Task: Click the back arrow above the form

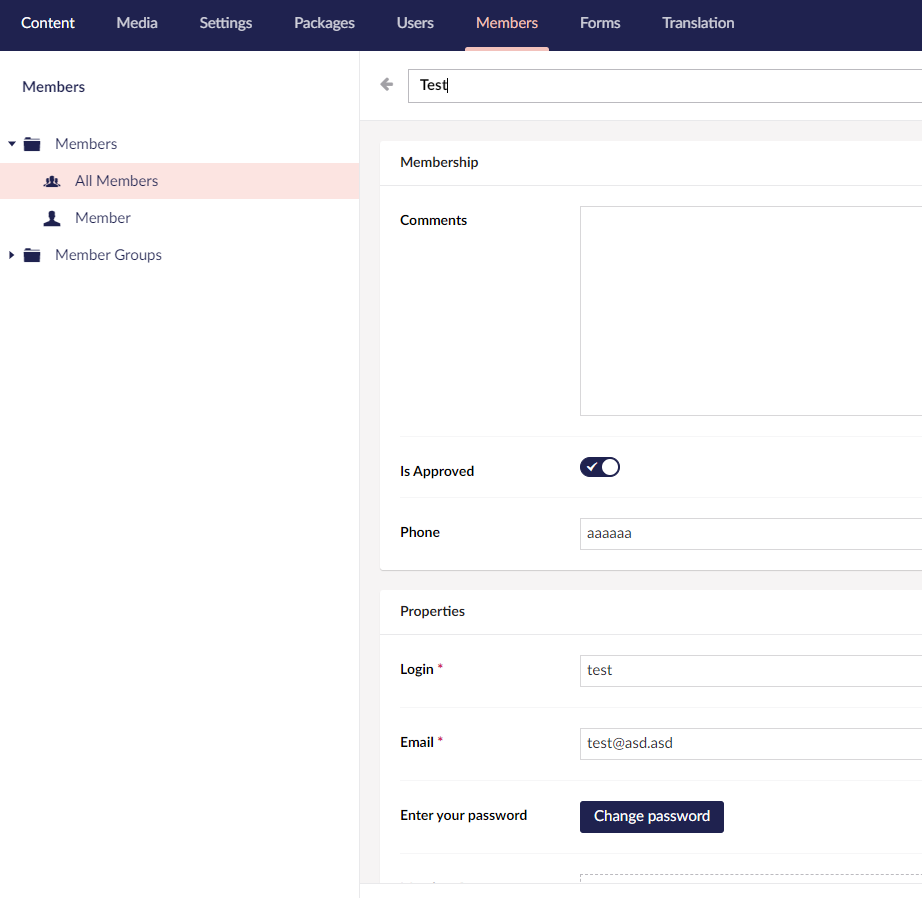Action: pyautogui.click(x=386, y=84)
